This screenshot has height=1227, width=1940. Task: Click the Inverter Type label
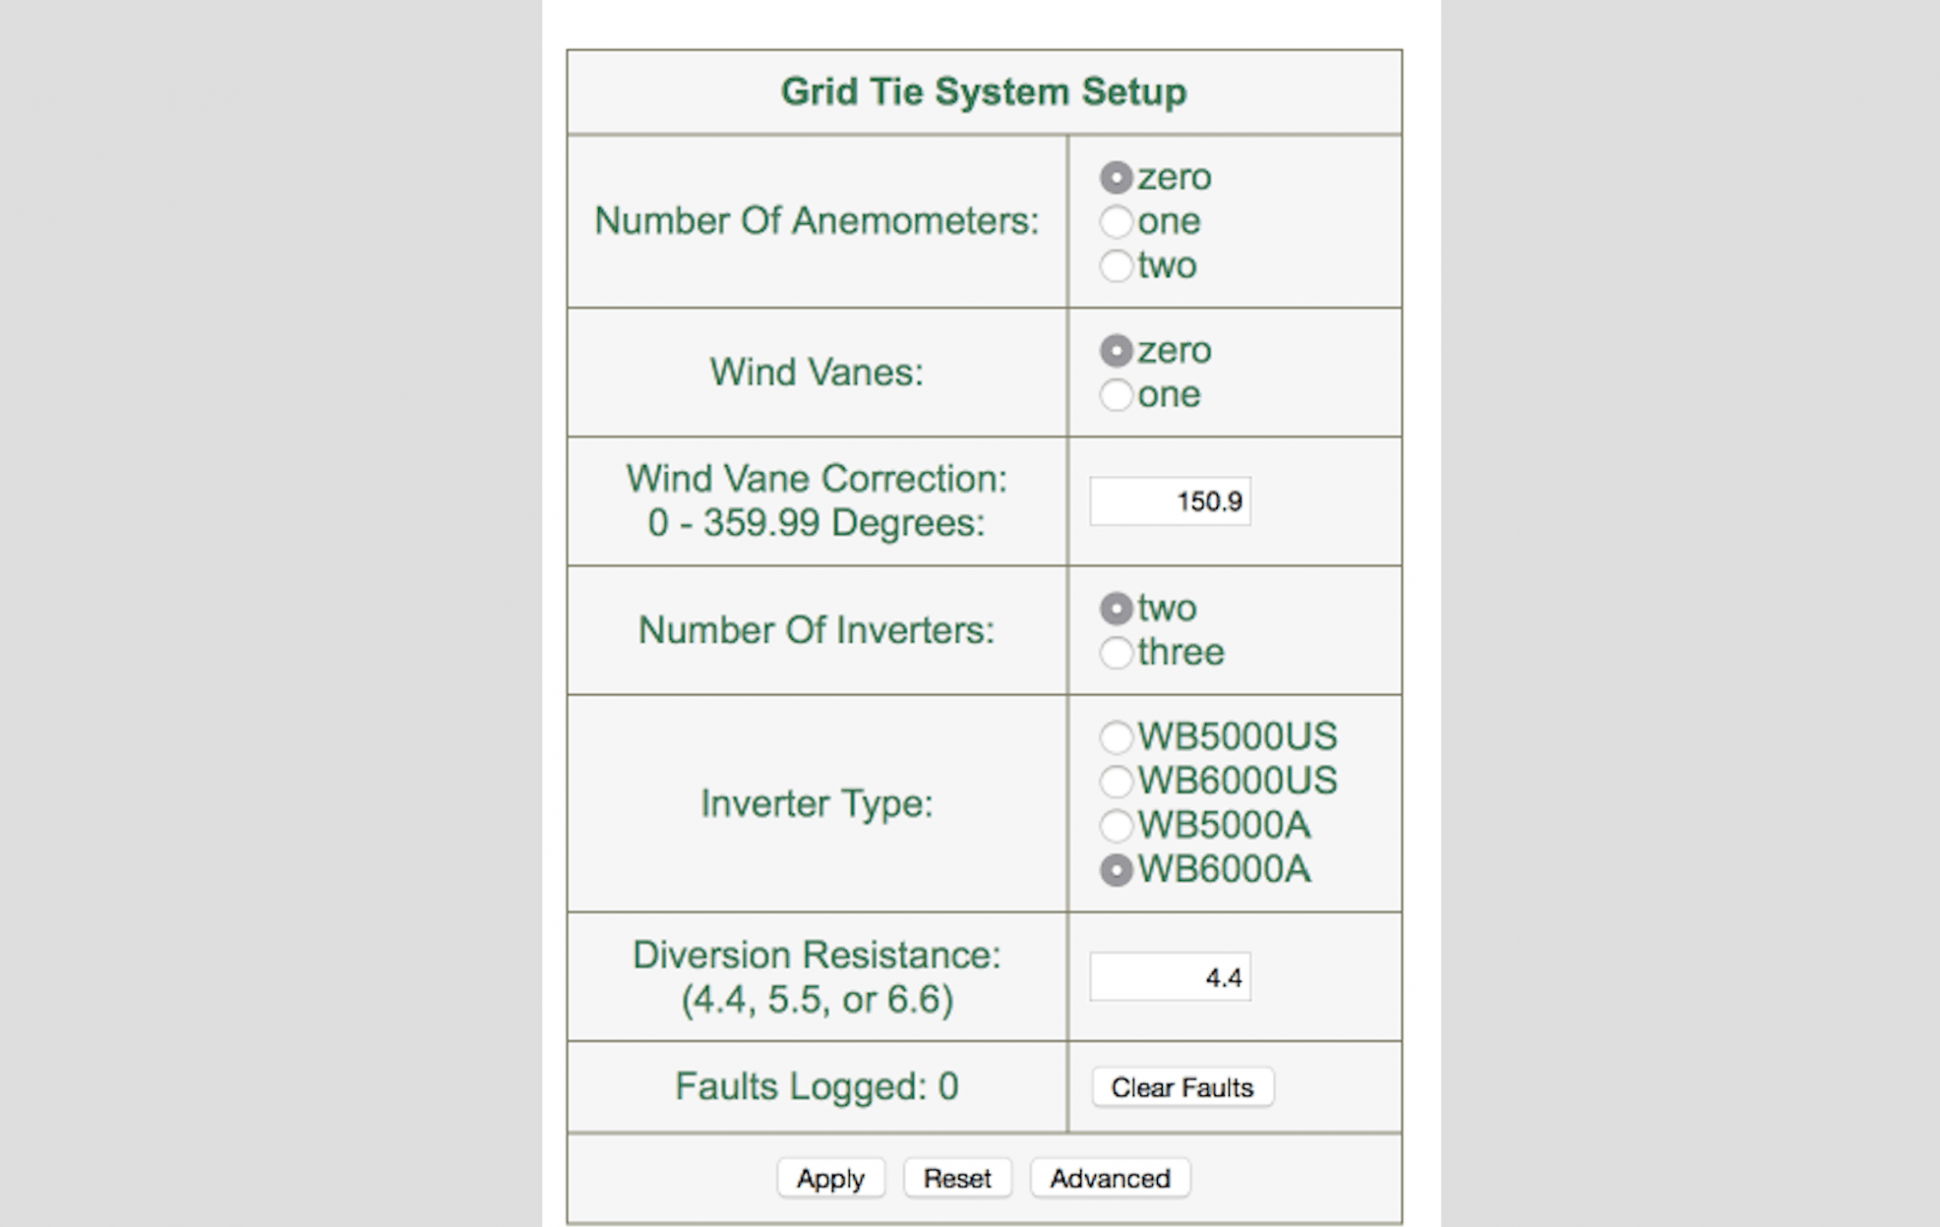point(816,803)
